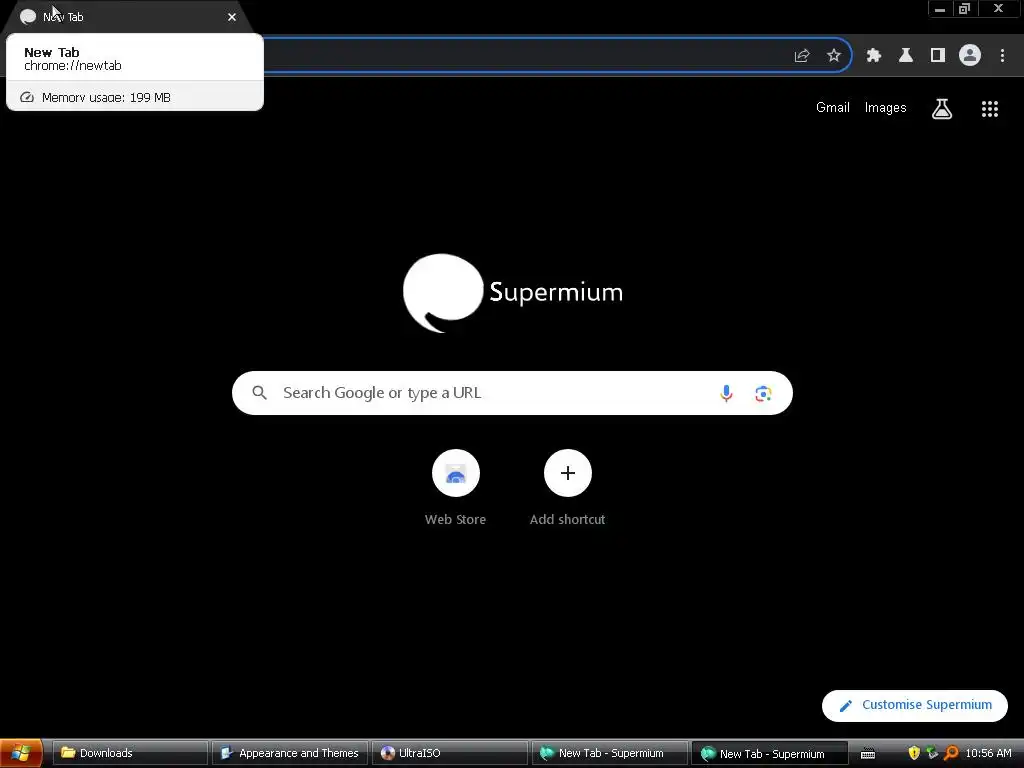Click the Customise Supermium button

click(914, 705)
